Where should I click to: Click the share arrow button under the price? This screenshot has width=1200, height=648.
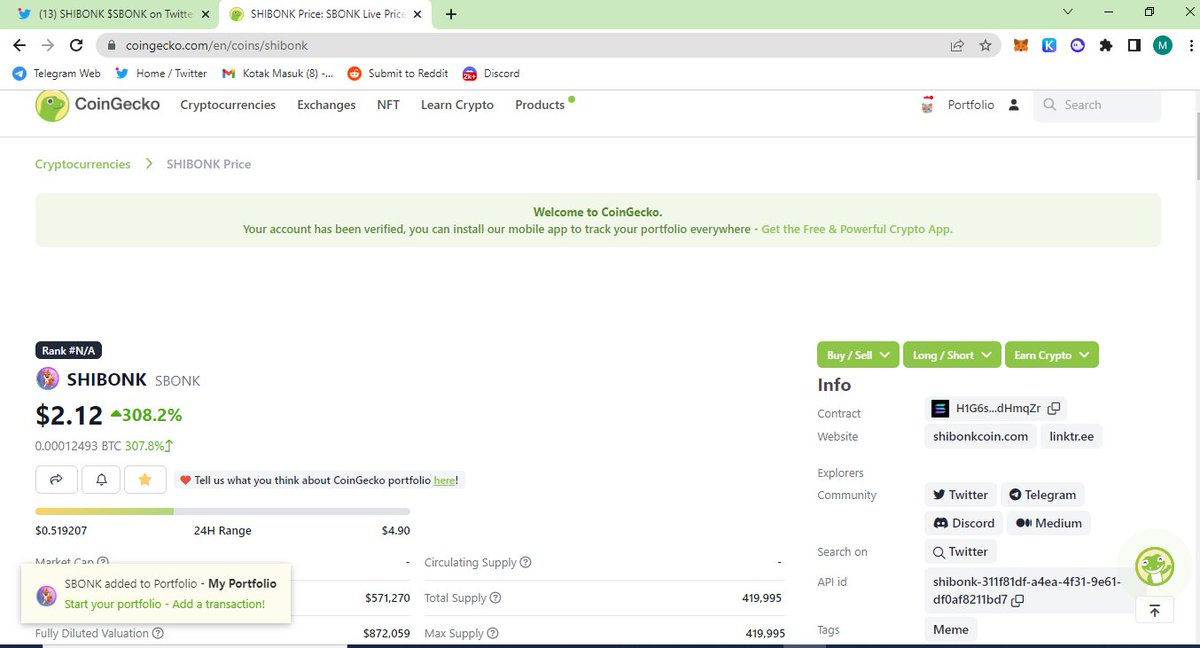(57, 480)
